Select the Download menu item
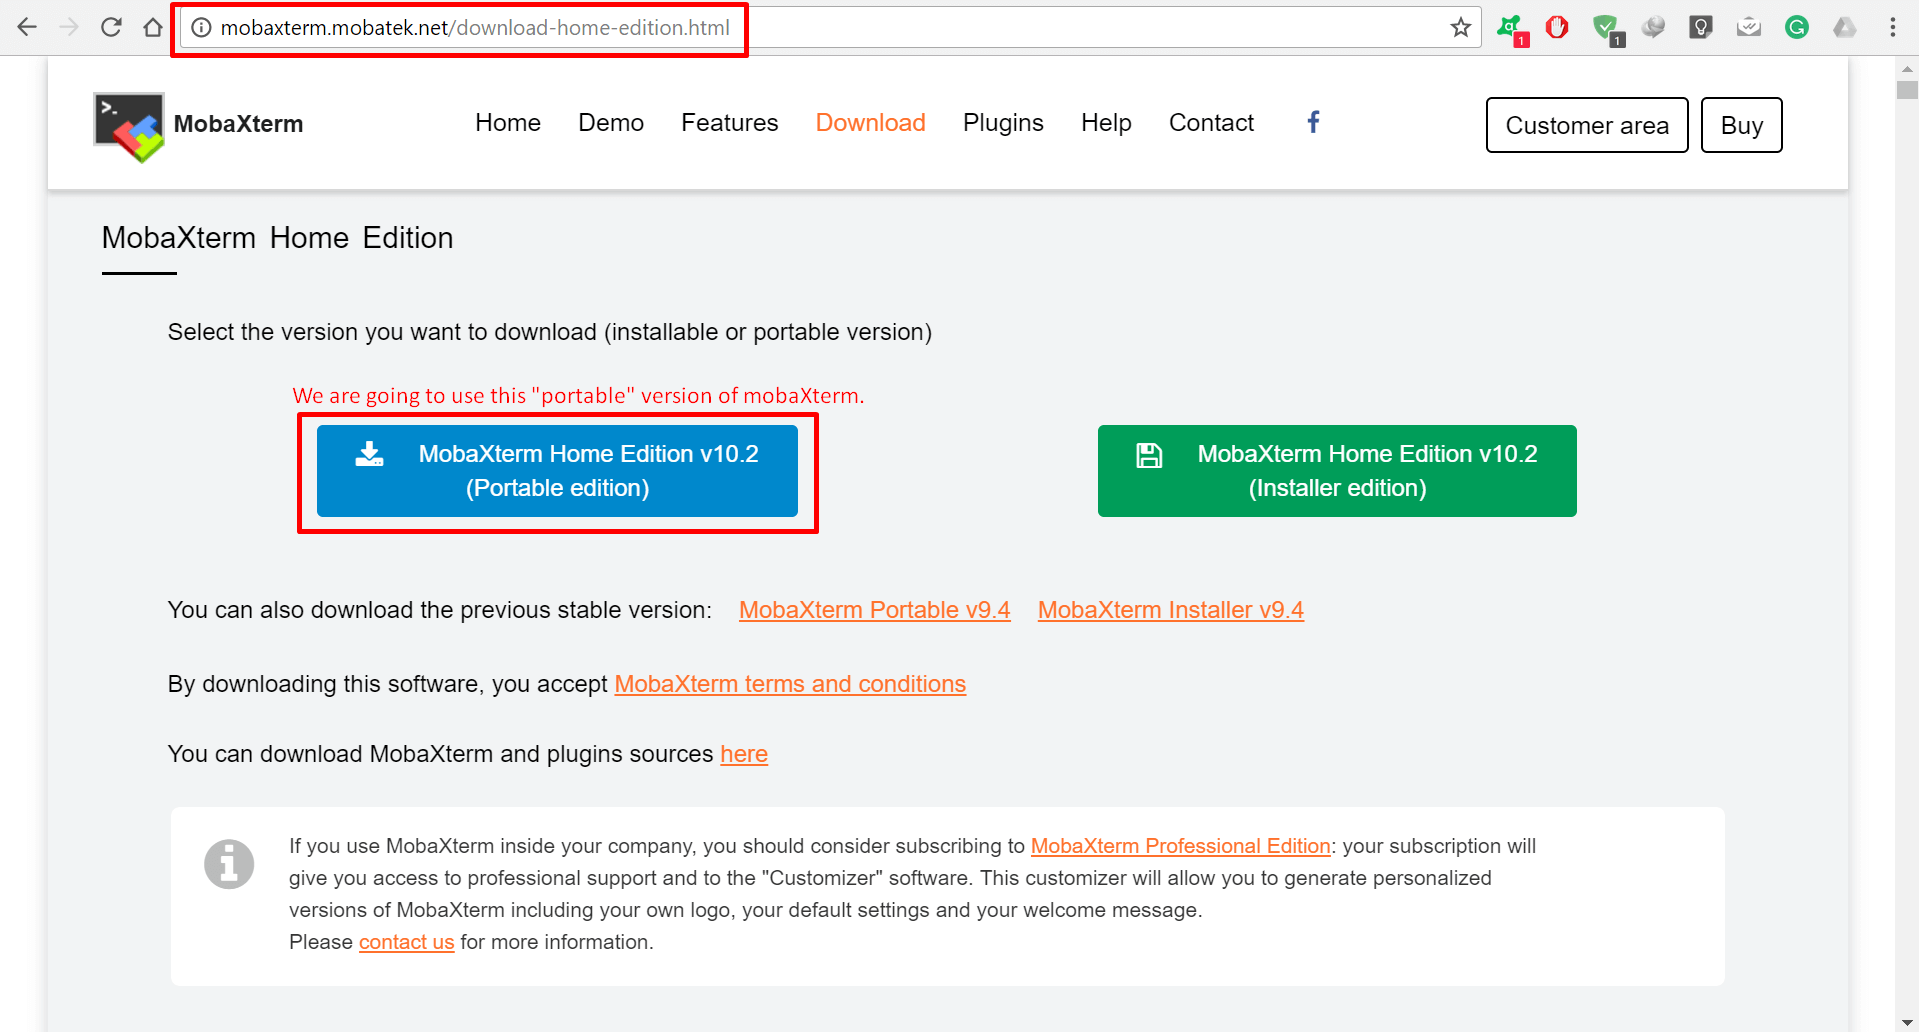Viewport: 1919px width, 1032px height. click(x=870, y=123)
